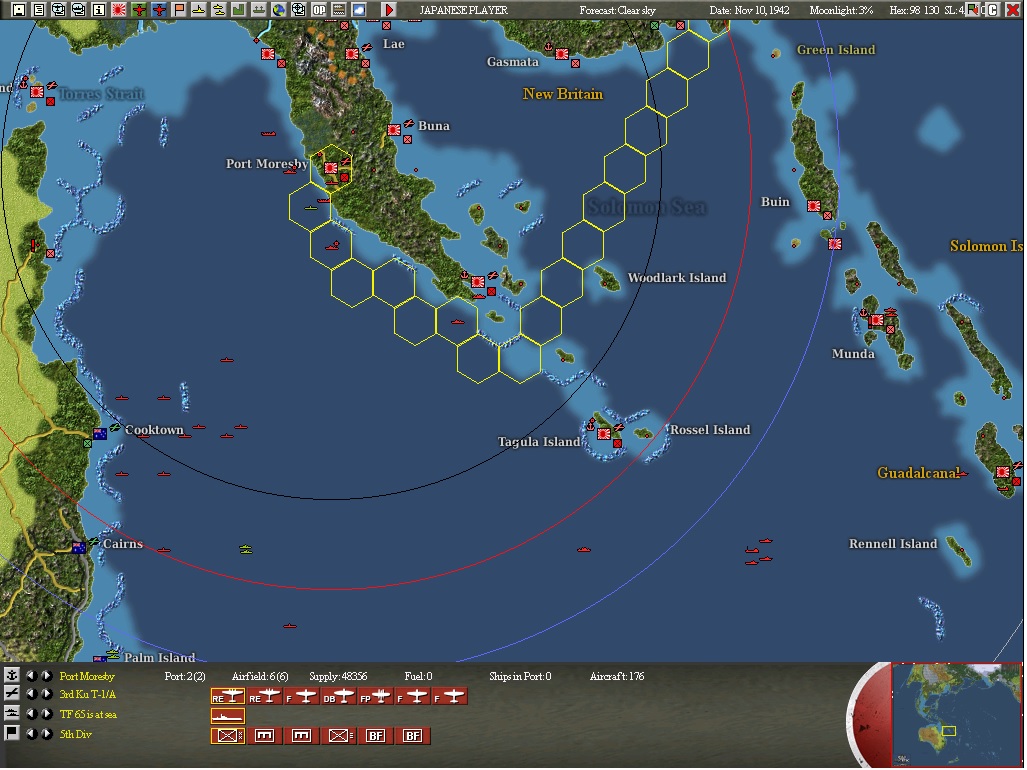Select the highlighted RE aircraft unit icon
Viewport: 1027px width, 770px height.
click(228, 697)
